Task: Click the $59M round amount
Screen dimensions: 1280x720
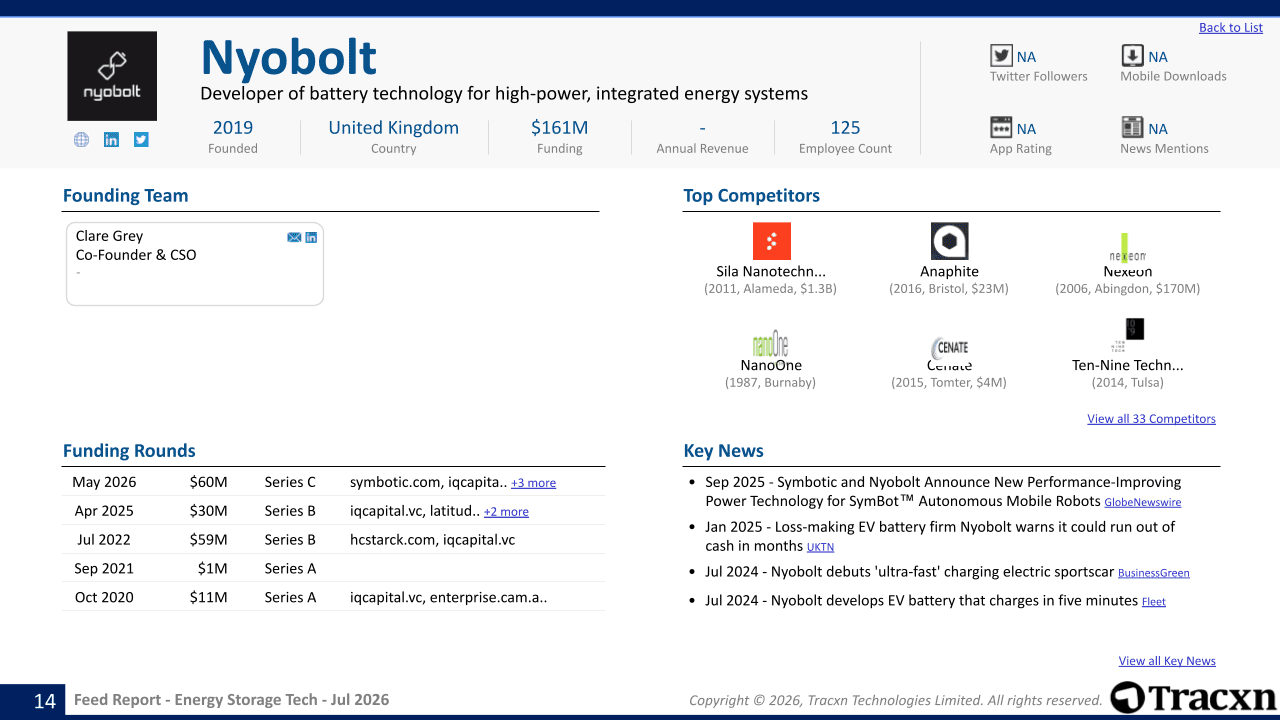Action: pyautogui.click(x=208, y=540)
